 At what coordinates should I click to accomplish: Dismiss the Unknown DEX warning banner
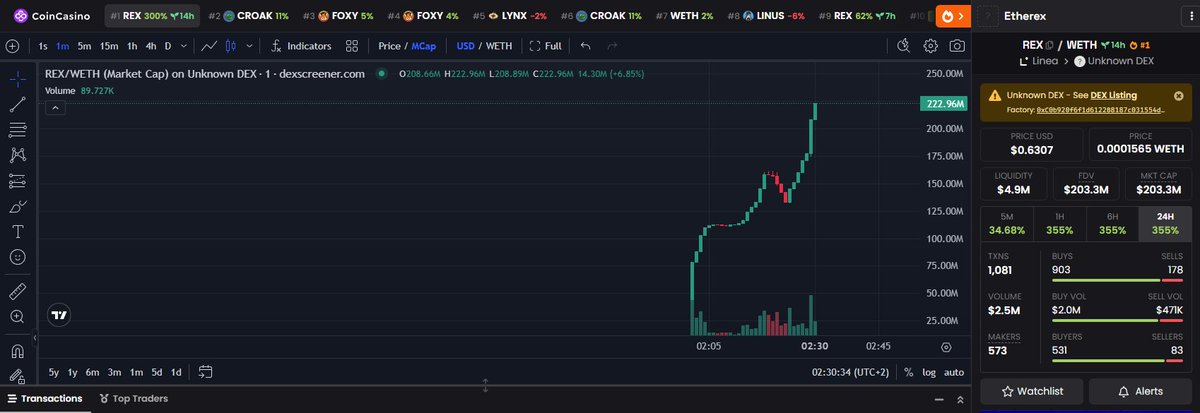click(1178, 96)
